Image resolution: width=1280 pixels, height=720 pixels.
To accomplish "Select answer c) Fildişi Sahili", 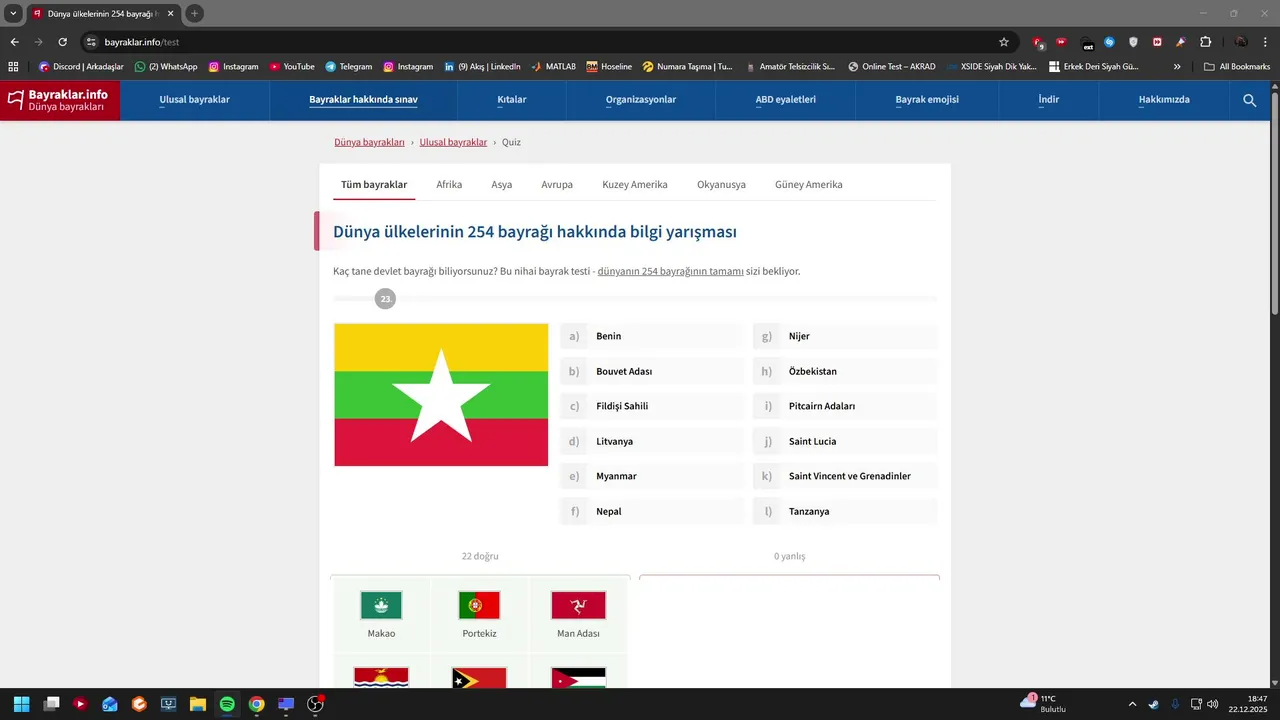I will tap(652, 406).
